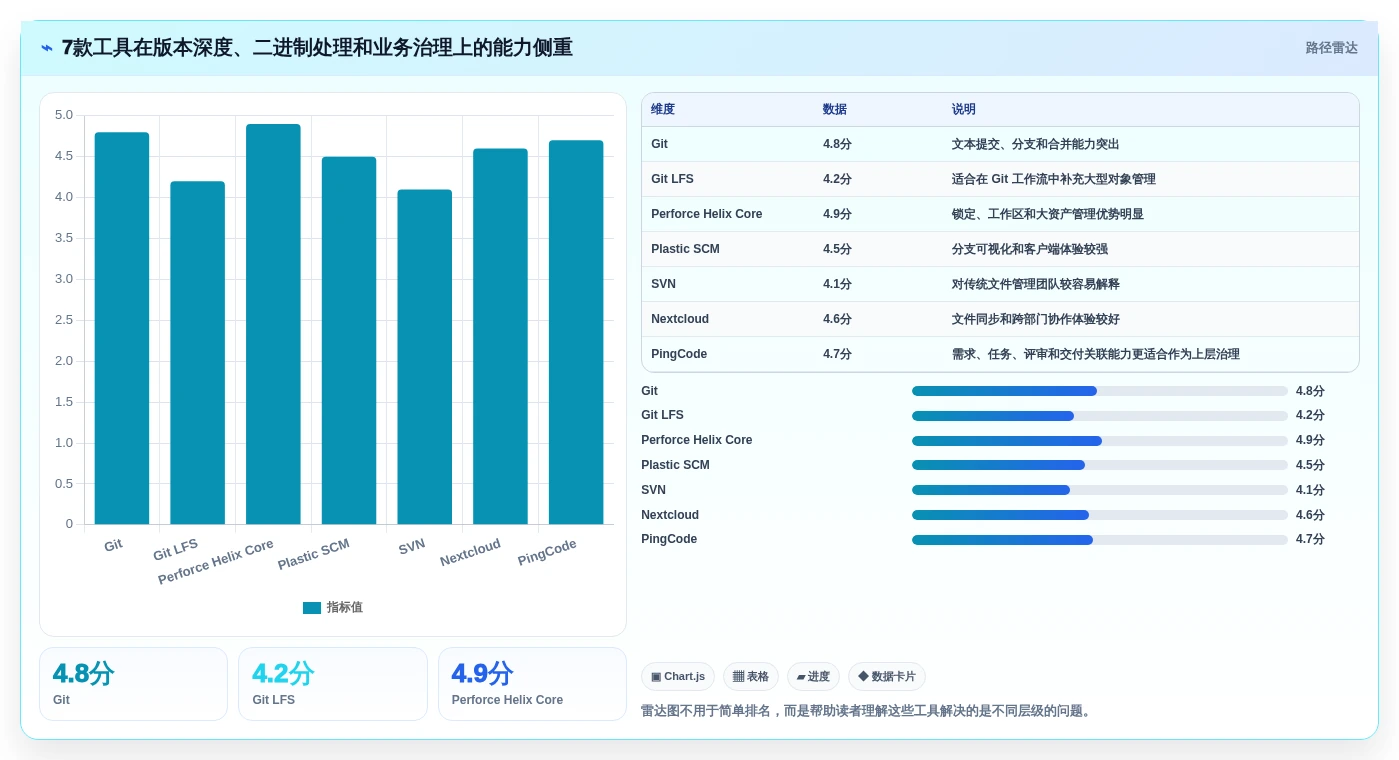Click the Perforce Helix Core chart bar
This screenshot has height=760, width=1399.
(x=273, y=324)
